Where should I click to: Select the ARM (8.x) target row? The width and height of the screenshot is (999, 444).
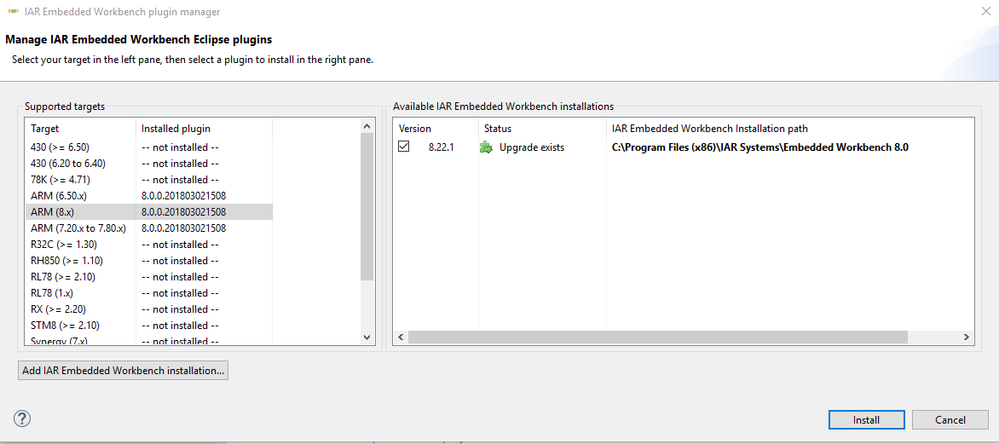[x=149, y=211]
